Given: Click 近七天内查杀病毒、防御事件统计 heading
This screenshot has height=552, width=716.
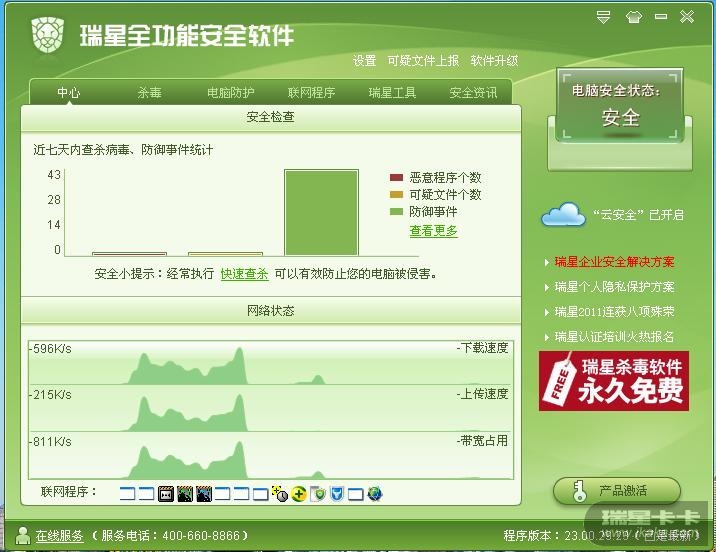Looking at the screenshot, I should (x=123, y=150).
